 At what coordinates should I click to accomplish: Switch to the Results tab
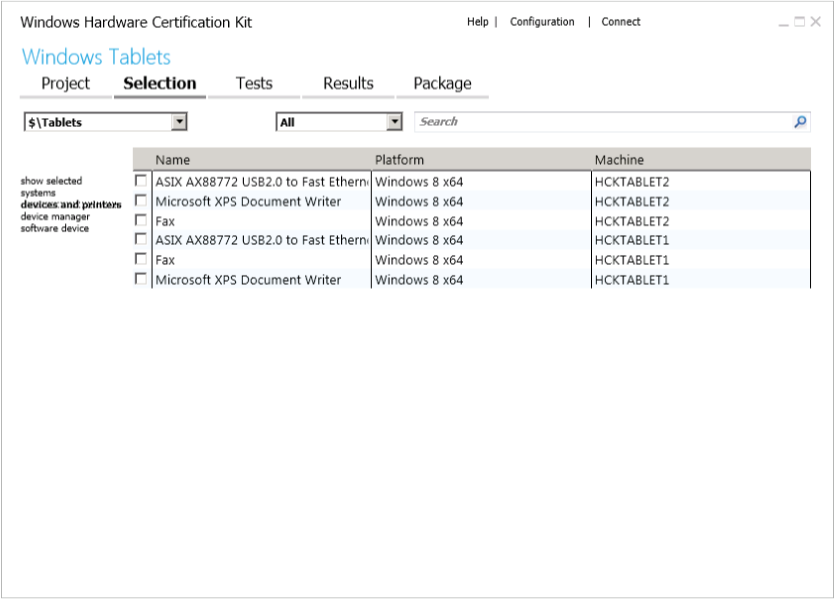(348, 83)
